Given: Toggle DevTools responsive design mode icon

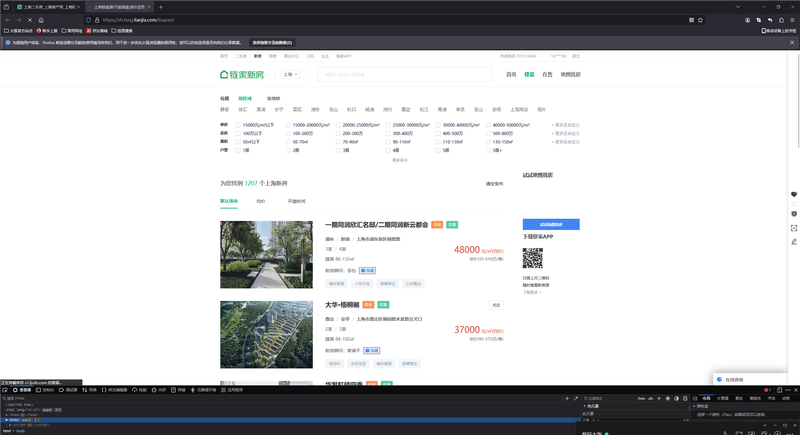Looking at the screenshot, I should [779, 390].
